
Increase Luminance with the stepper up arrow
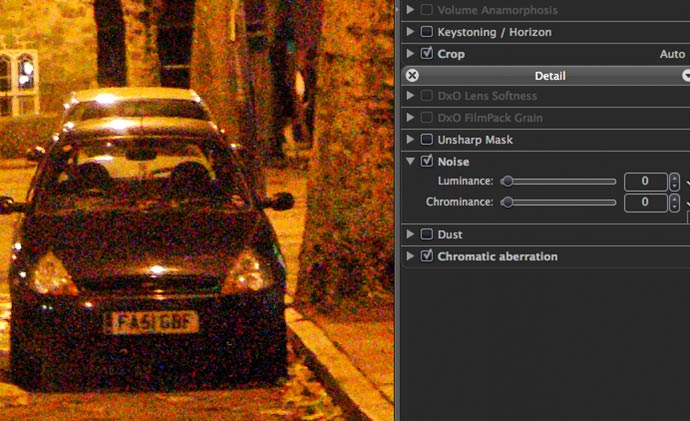(674, 177)
